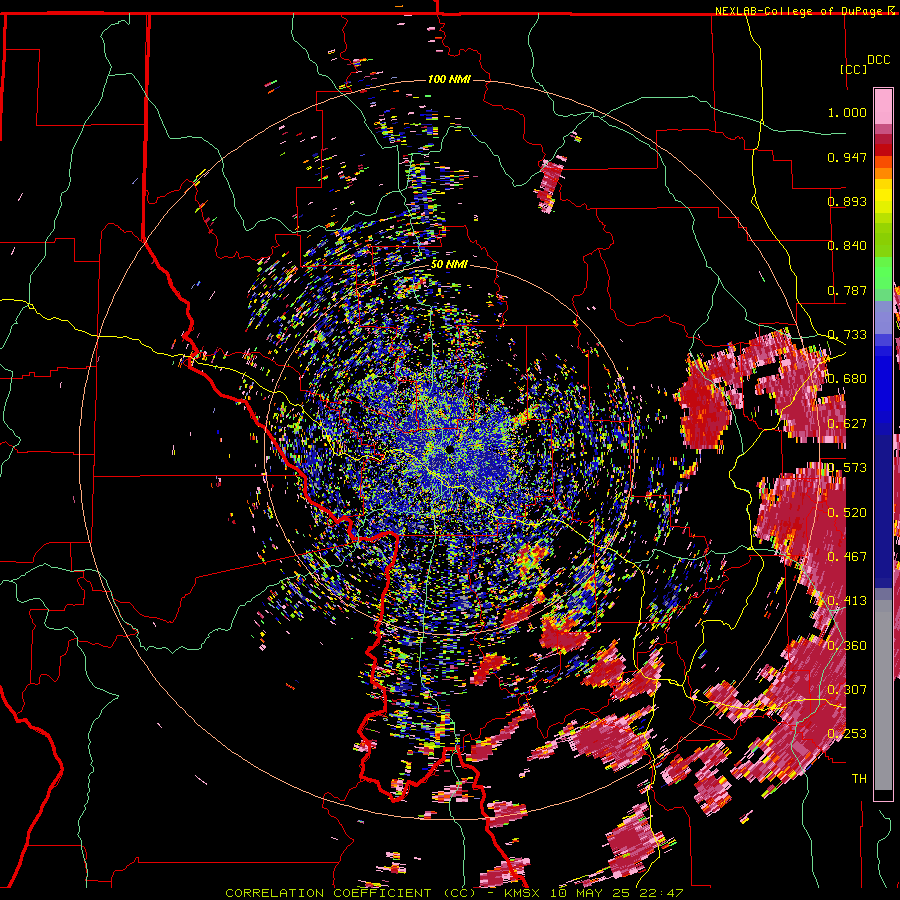Image resolution: width=900 pixels, height=900 pixels.
Task: Select the 0.520 scale value
Action: 847,513
